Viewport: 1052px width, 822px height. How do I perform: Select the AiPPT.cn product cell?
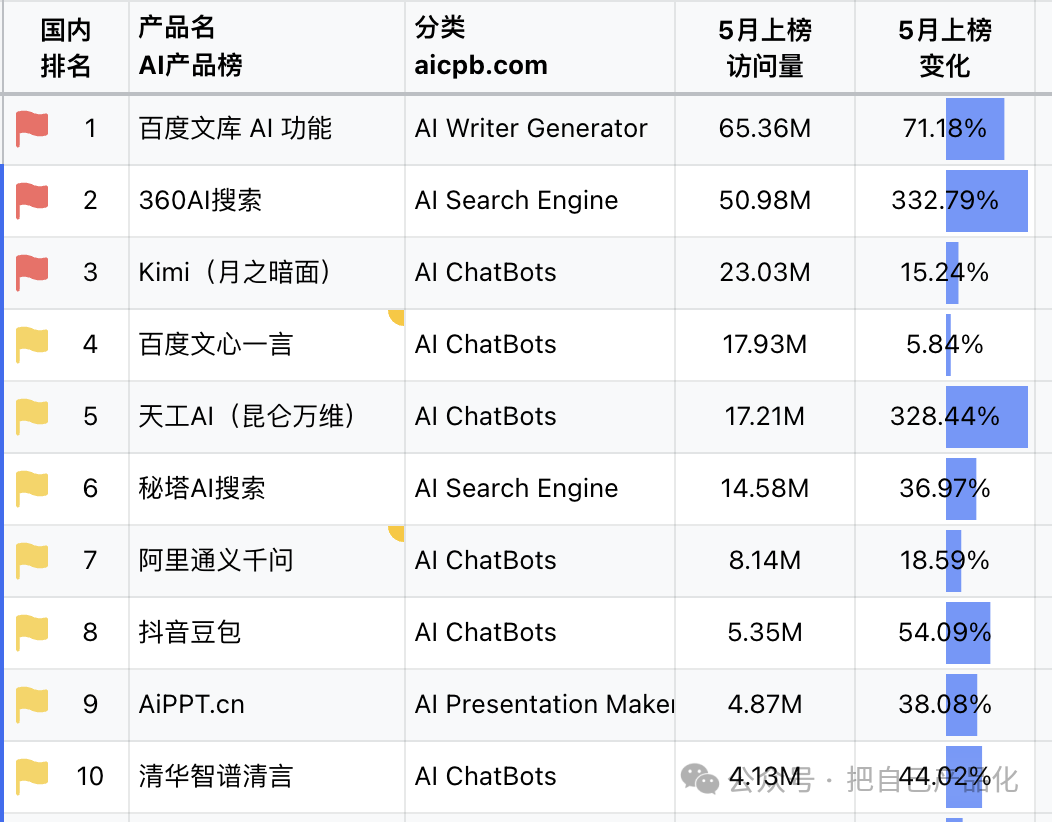[267, 705]
